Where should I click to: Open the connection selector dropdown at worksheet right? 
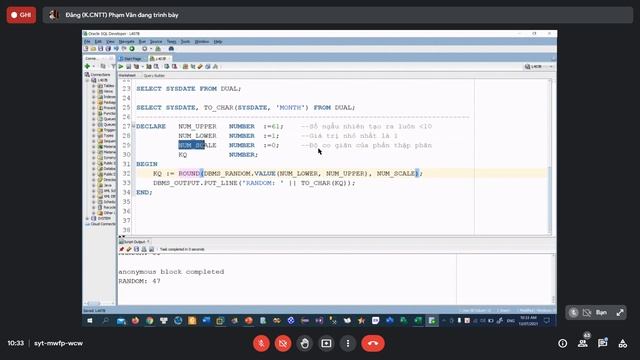coord(539,67)
